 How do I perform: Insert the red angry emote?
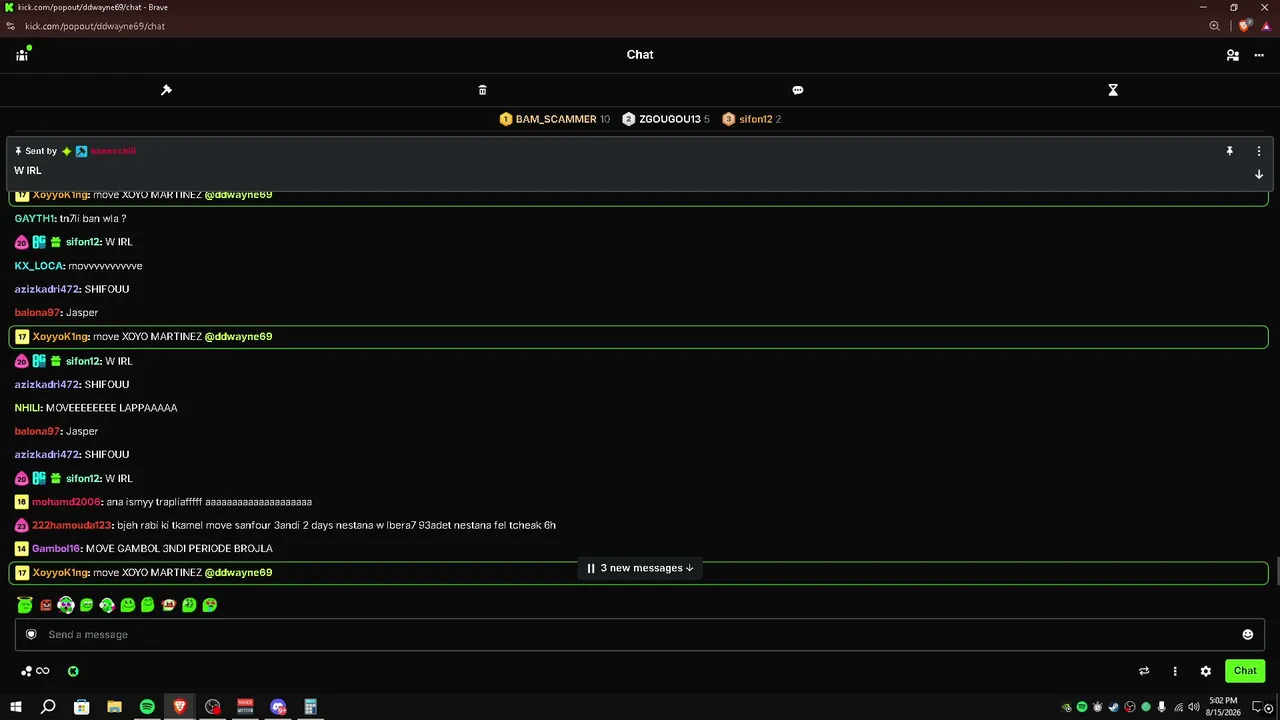(45, 605)
